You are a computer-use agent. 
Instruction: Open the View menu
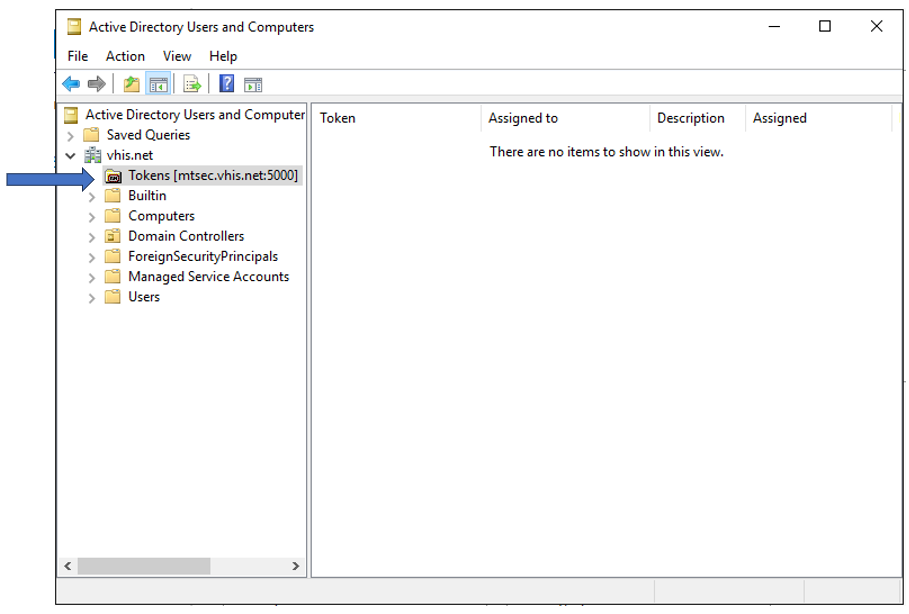click(177, 56)
